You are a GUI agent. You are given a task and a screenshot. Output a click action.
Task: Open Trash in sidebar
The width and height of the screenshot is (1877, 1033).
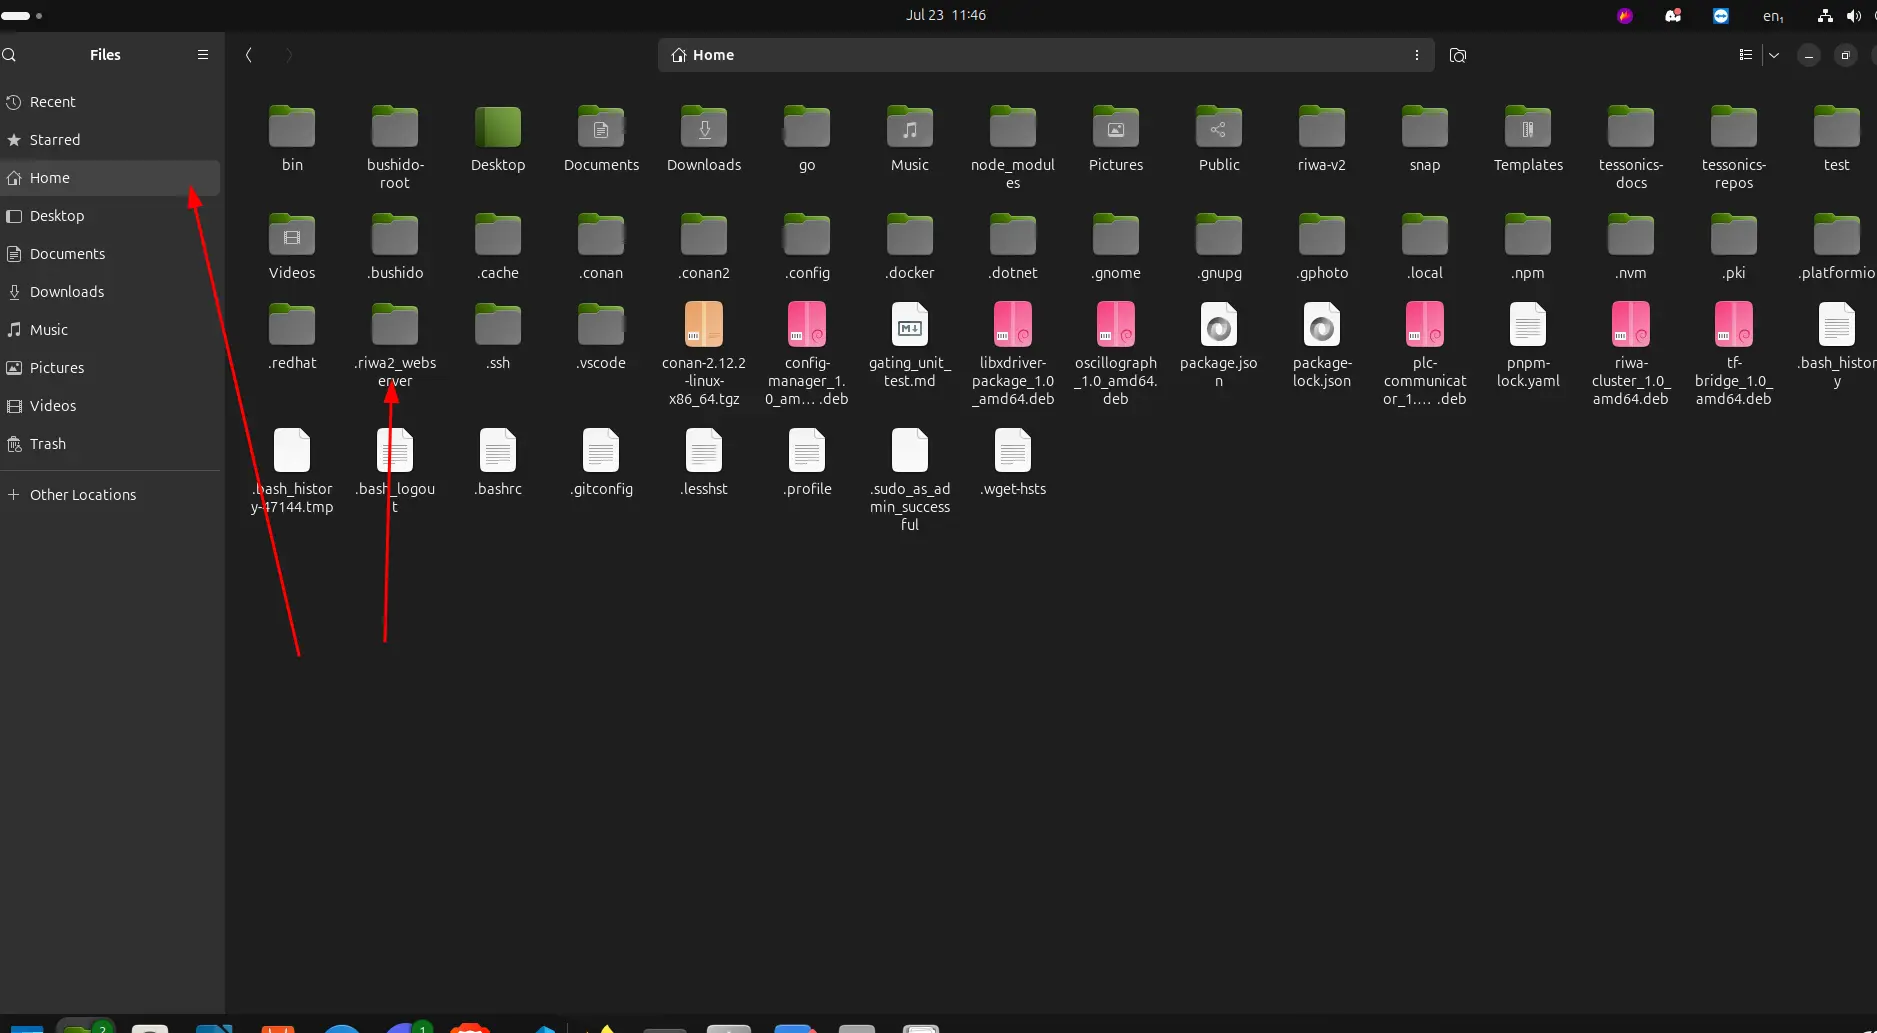click(x=110, y=444)
